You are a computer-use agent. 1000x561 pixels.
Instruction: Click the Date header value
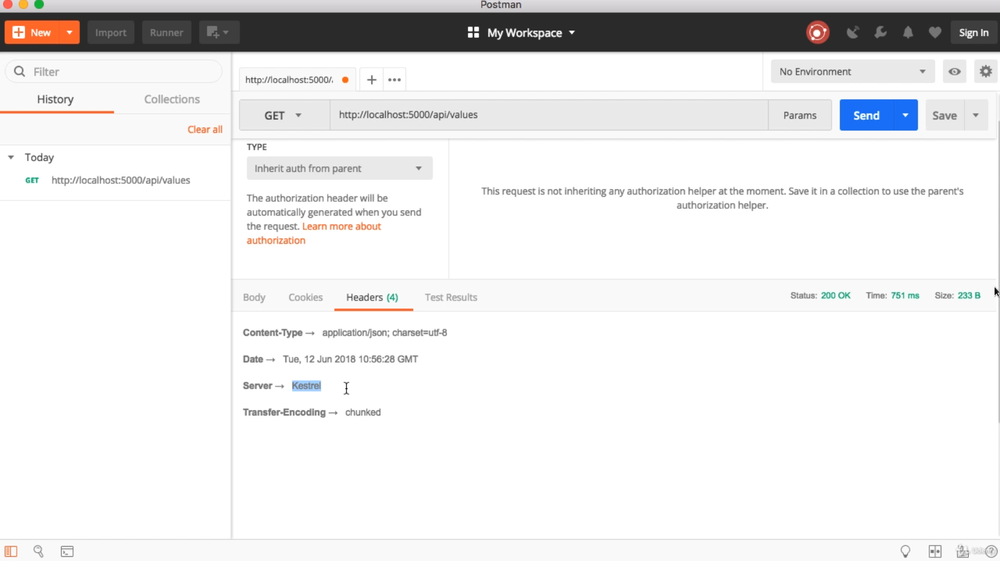tap(350, 360)
